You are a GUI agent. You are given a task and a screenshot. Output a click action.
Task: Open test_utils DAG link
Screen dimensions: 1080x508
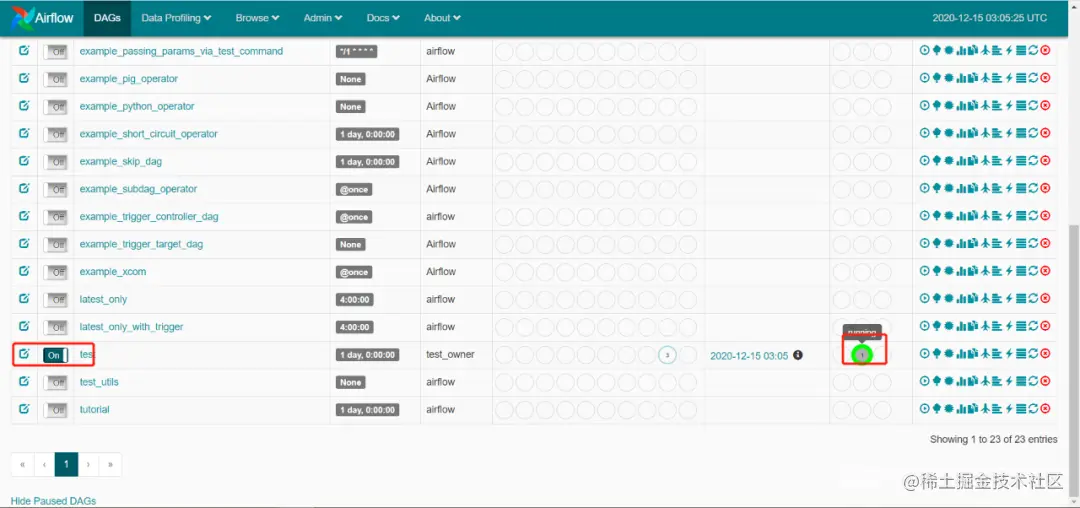[99, 382]
